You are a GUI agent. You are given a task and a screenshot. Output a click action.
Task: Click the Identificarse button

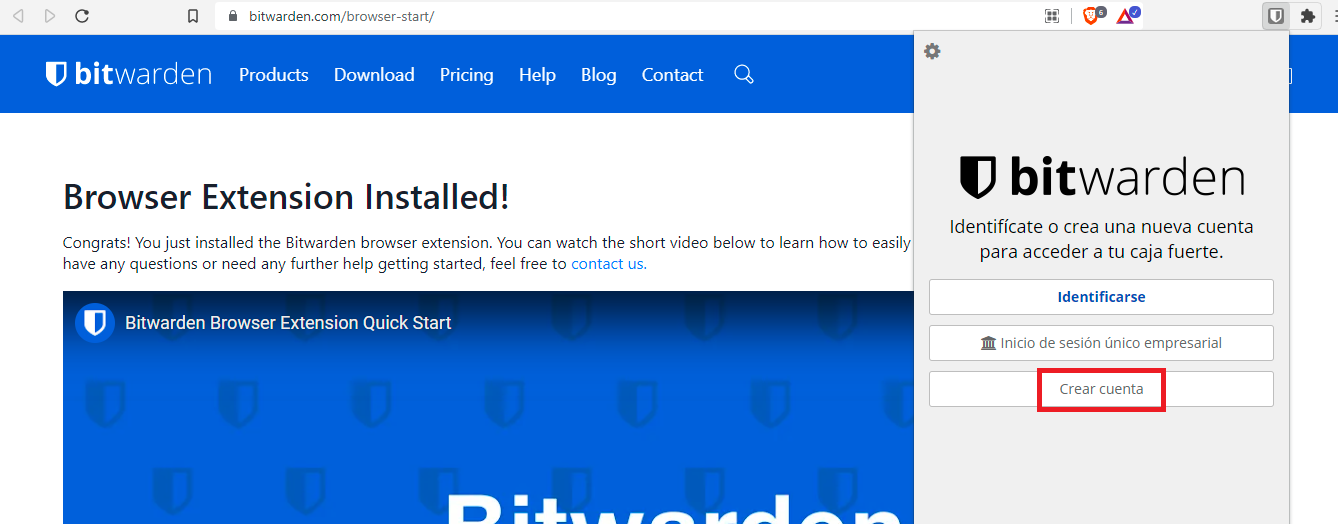point(1101,297)
